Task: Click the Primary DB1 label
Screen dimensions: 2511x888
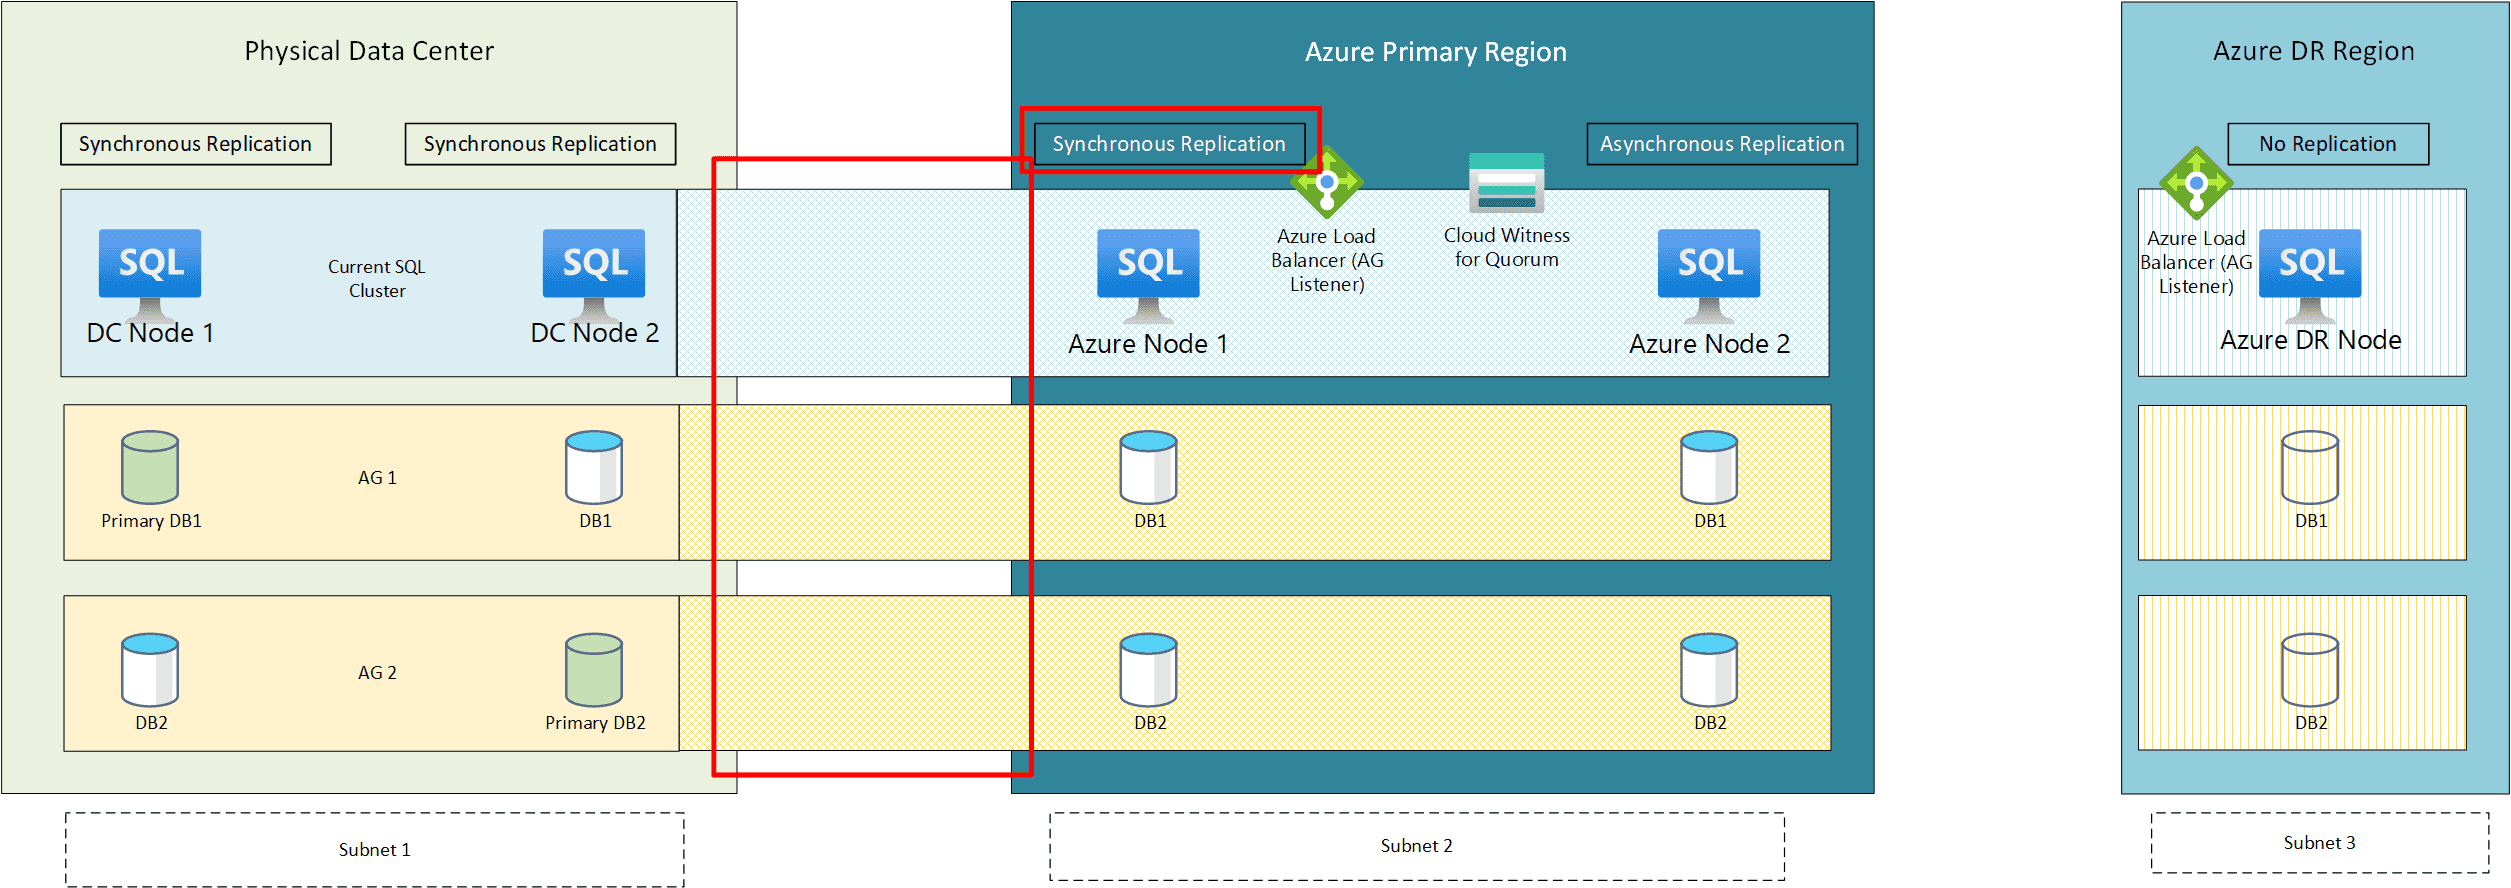Action: pyautogui.click(x=151, y=521)
